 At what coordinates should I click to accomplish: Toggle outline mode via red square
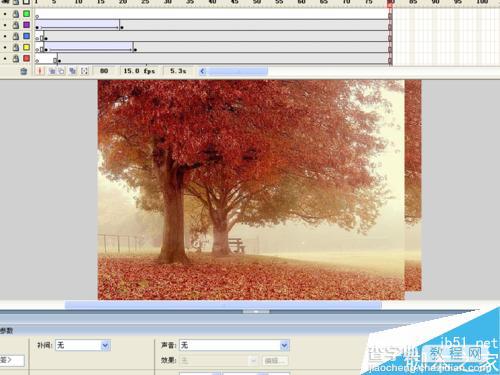point(26,59)
